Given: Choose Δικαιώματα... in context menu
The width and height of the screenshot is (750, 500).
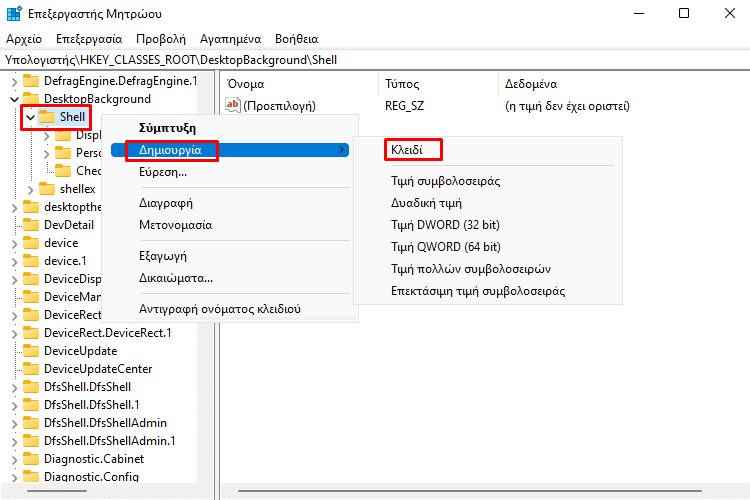Looking at the screenshot, I should (x=230, y=278).
